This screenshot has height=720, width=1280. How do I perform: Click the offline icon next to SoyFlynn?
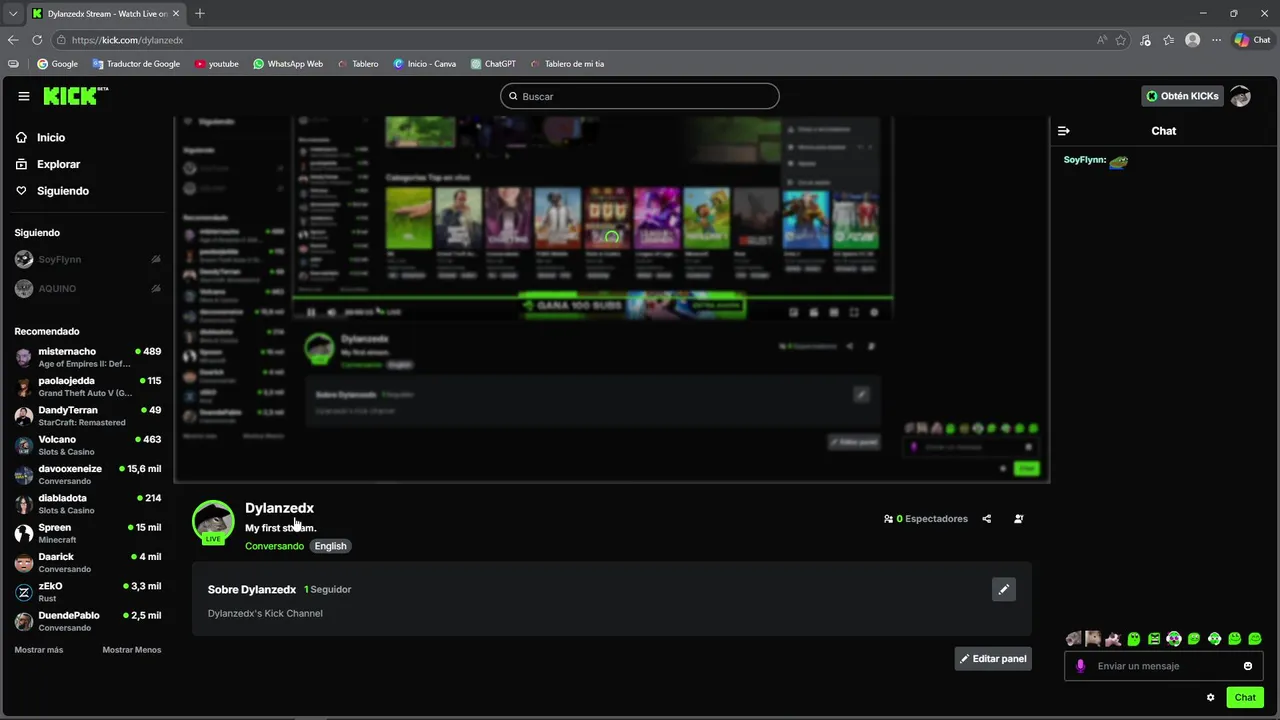pos(156,259)
